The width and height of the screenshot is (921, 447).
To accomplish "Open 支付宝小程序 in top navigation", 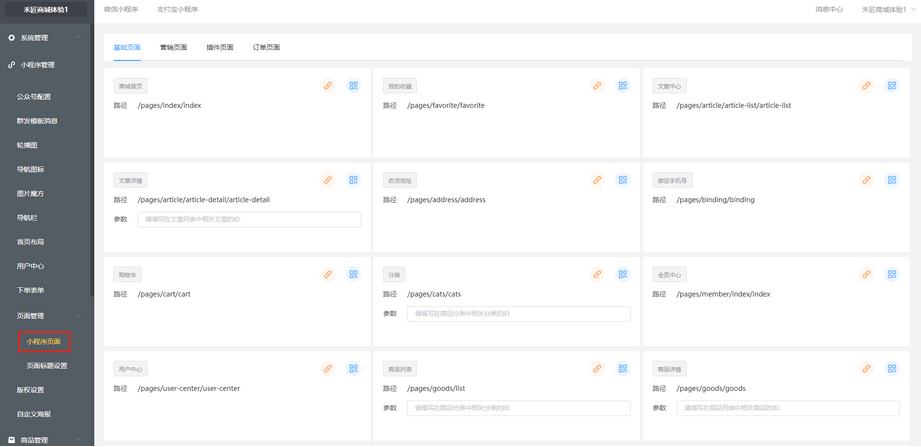I will click(177, 9).
